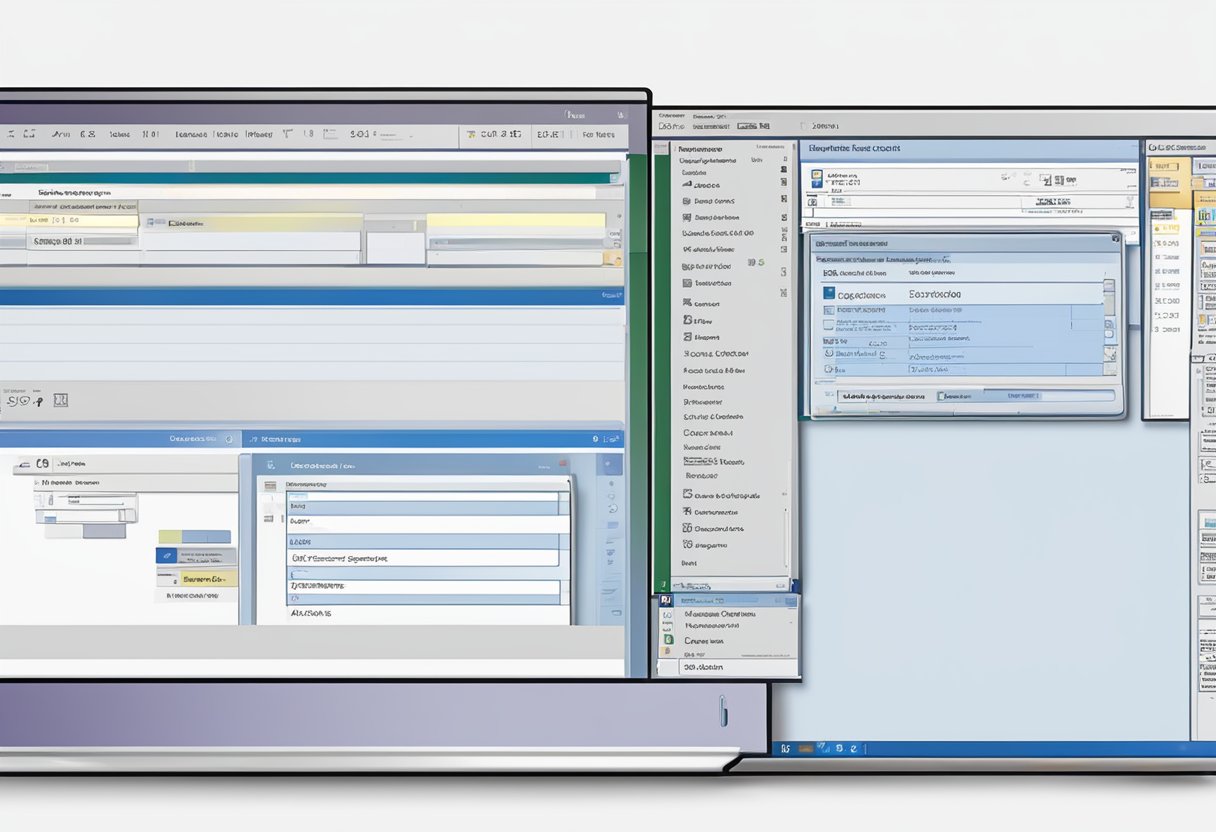The height and width of the screenshot is (832, 1216).
Task: Open the wide yellow combo box in the toolbar row
Action: [515, 220]
